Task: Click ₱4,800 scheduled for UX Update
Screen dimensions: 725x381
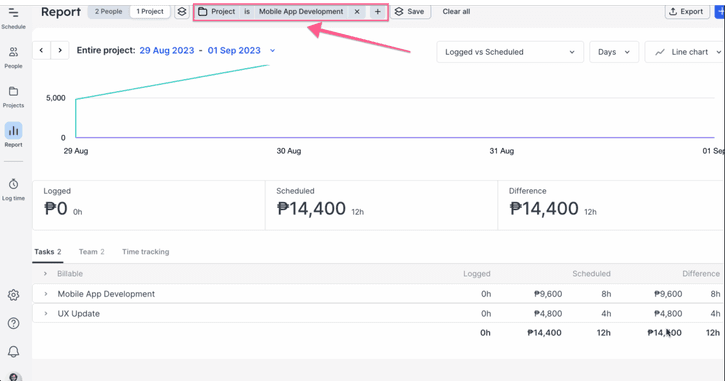Action: [x=548, y=313]
